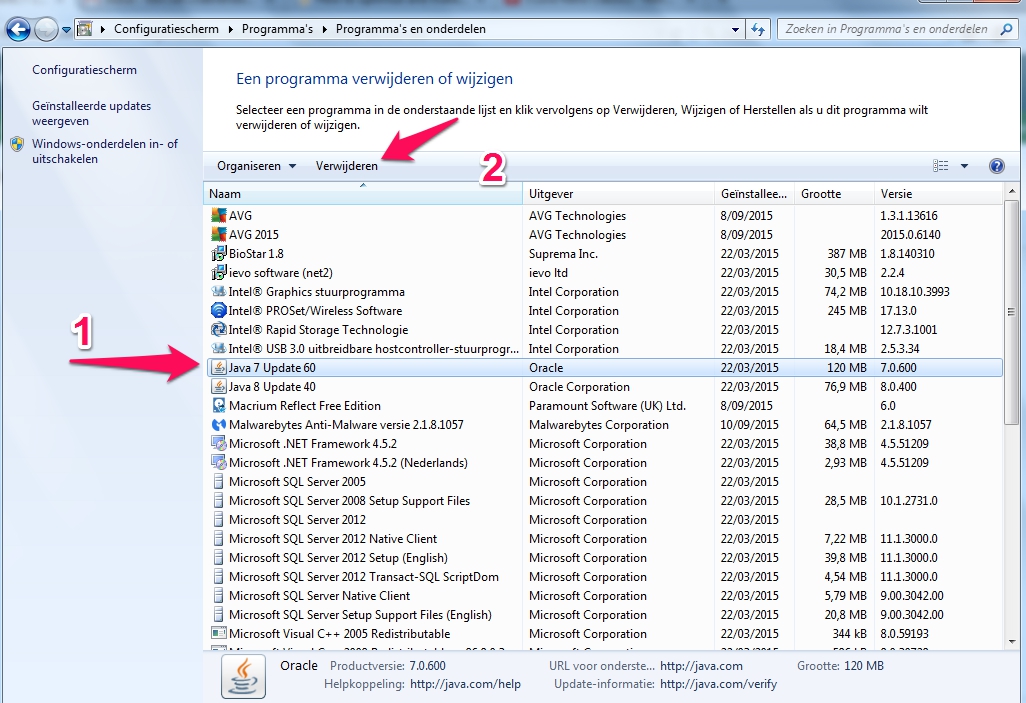Image resolution: width=1026 pixels, height=703 pixels.
Task: Sort by the Versie column header
Action: pos(938,194)
